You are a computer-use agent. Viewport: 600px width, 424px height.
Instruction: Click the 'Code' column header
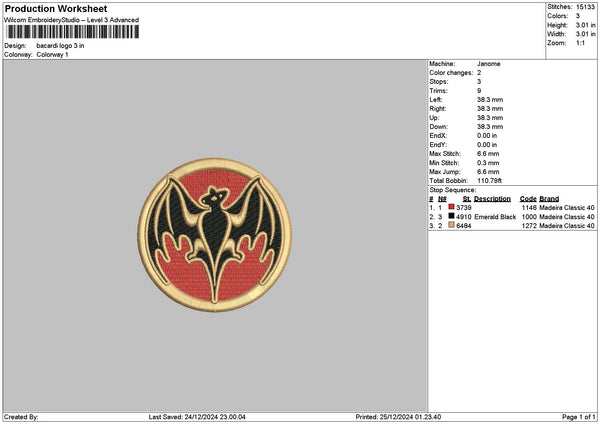click(x=528, y=199)
